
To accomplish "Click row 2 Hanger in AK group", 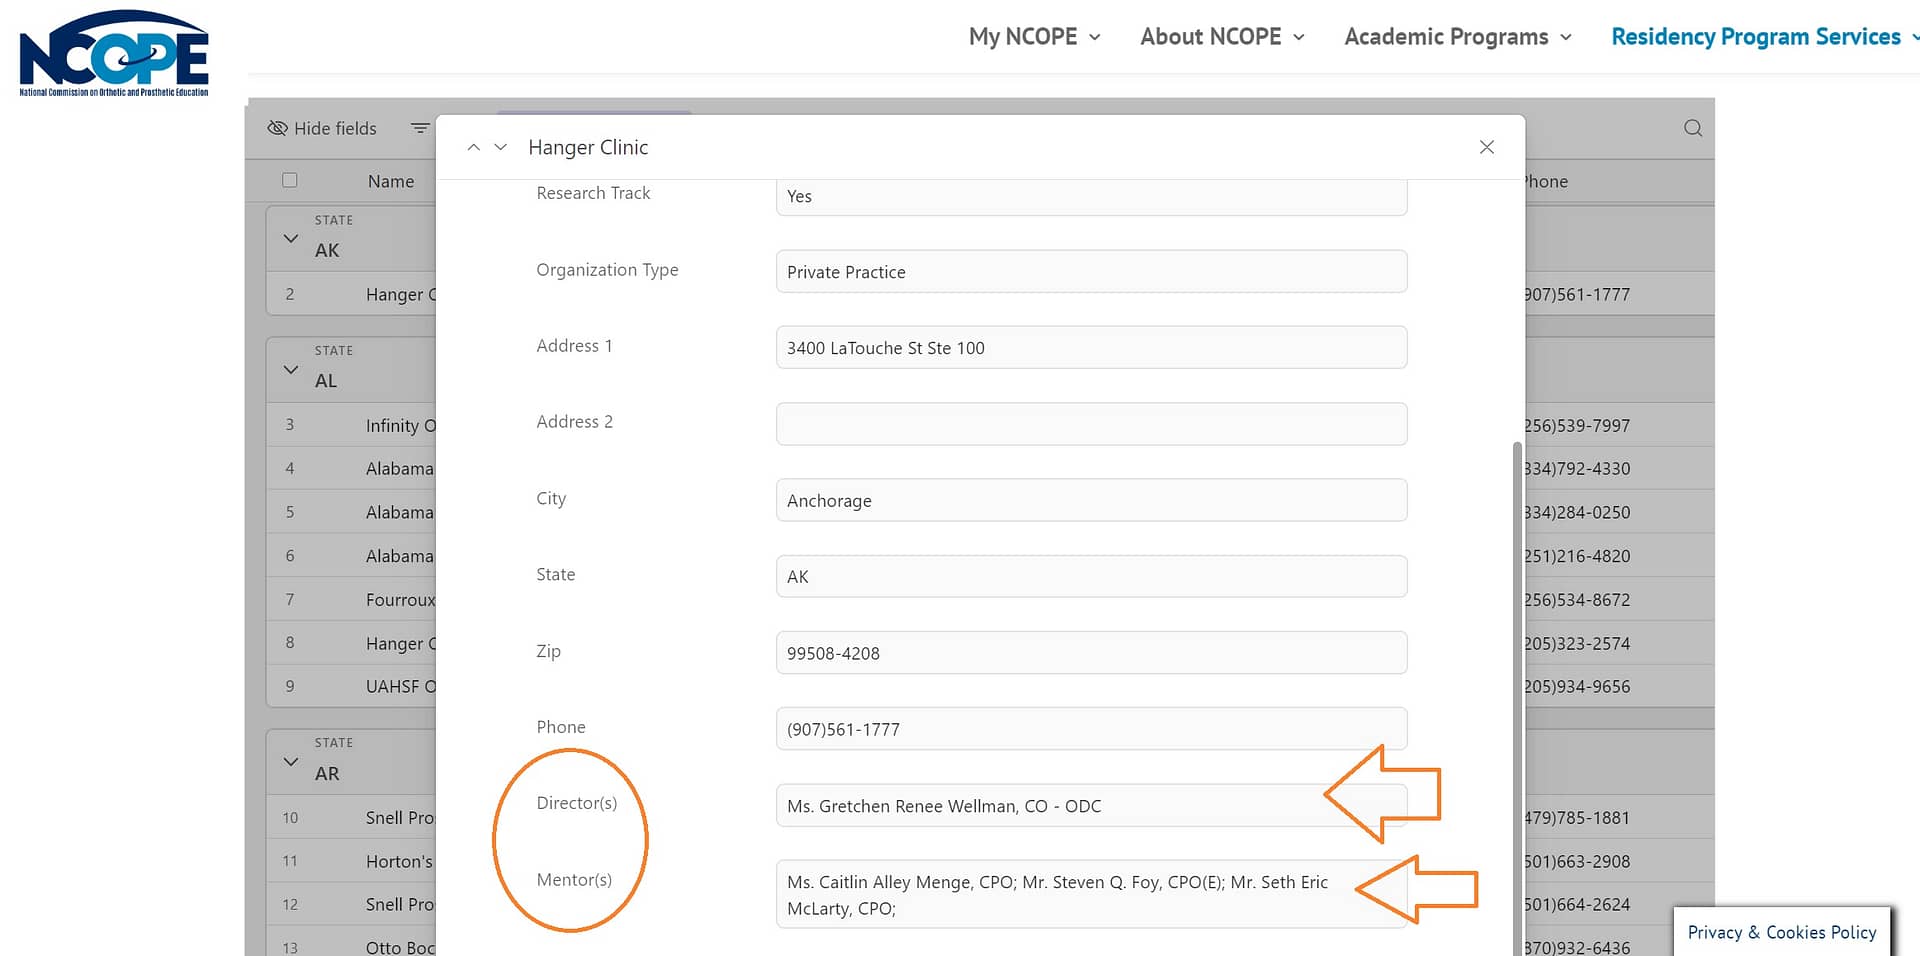I will click(x=351, y=294).
